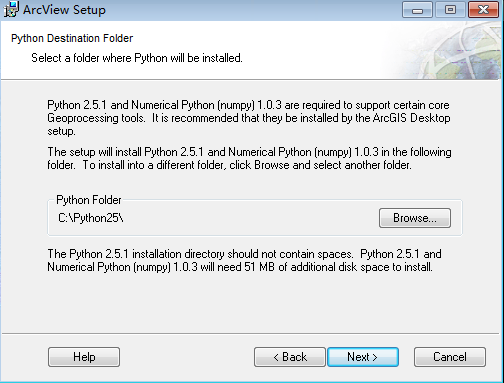Cancel the ArcView installation
This screenshot has height=383, width=504.
tap(450, 357)
